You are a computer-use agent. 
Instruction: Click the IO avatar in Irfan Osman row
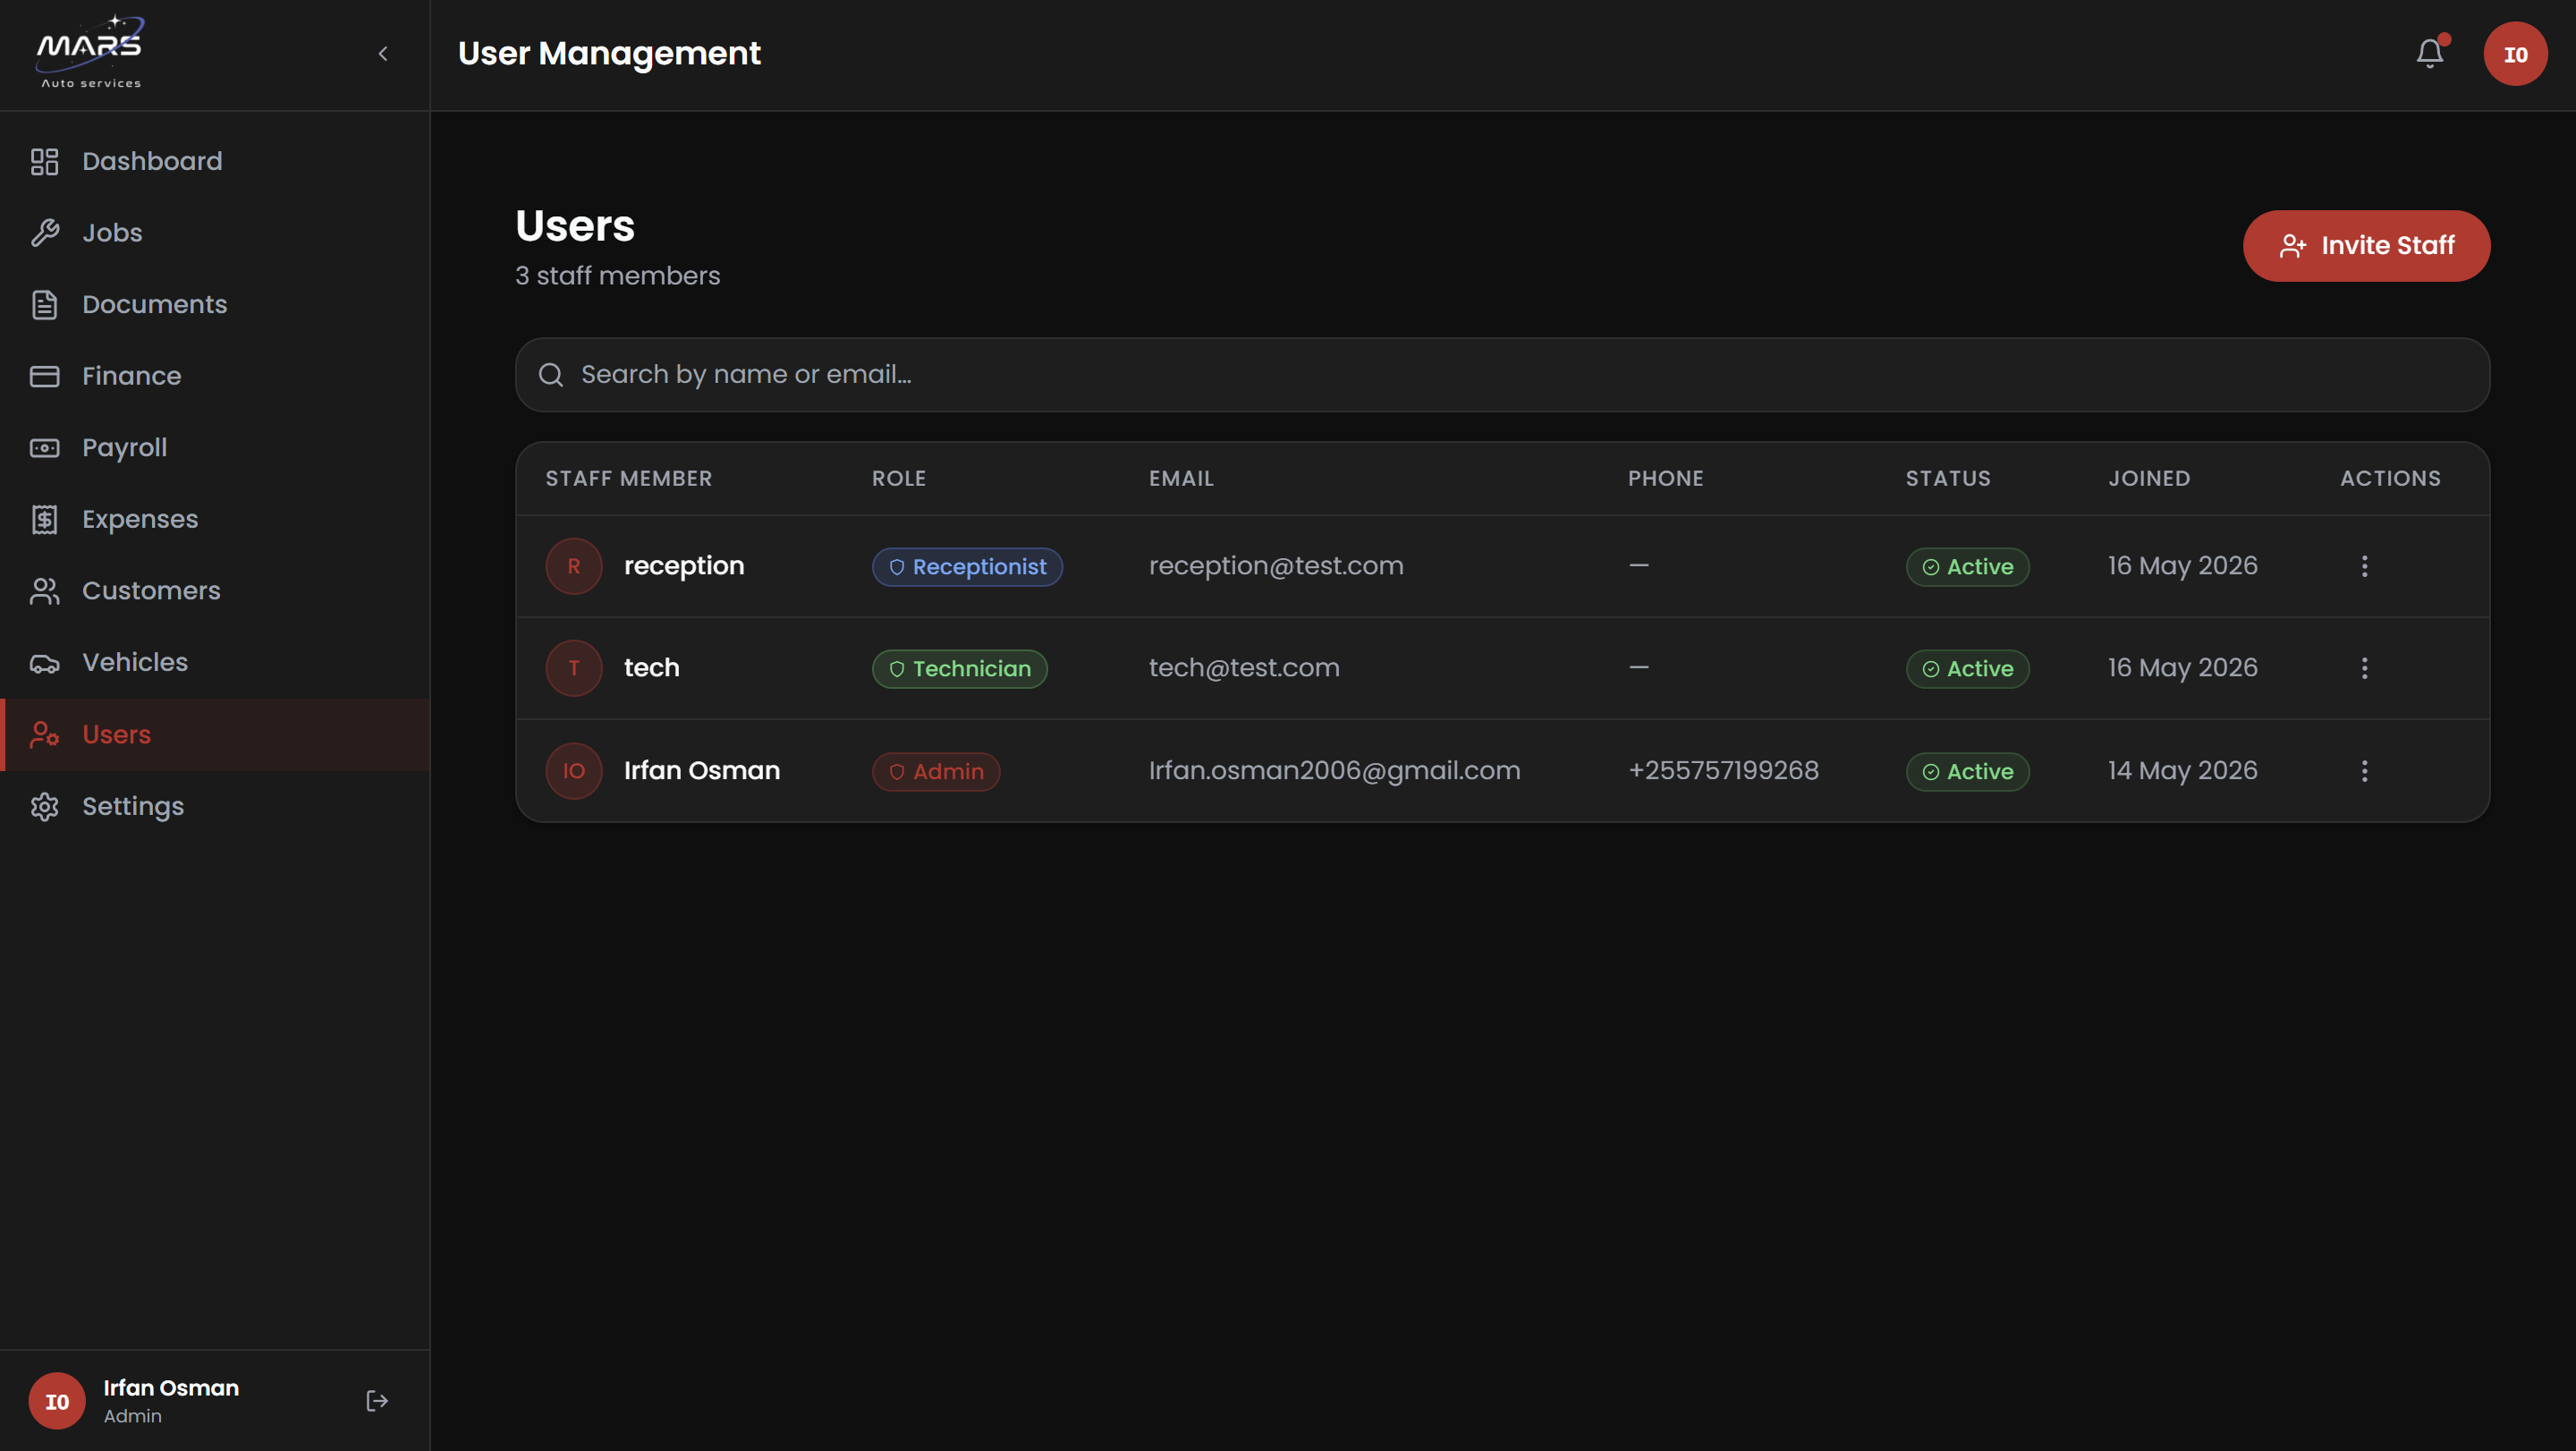[x=574, y=771]
